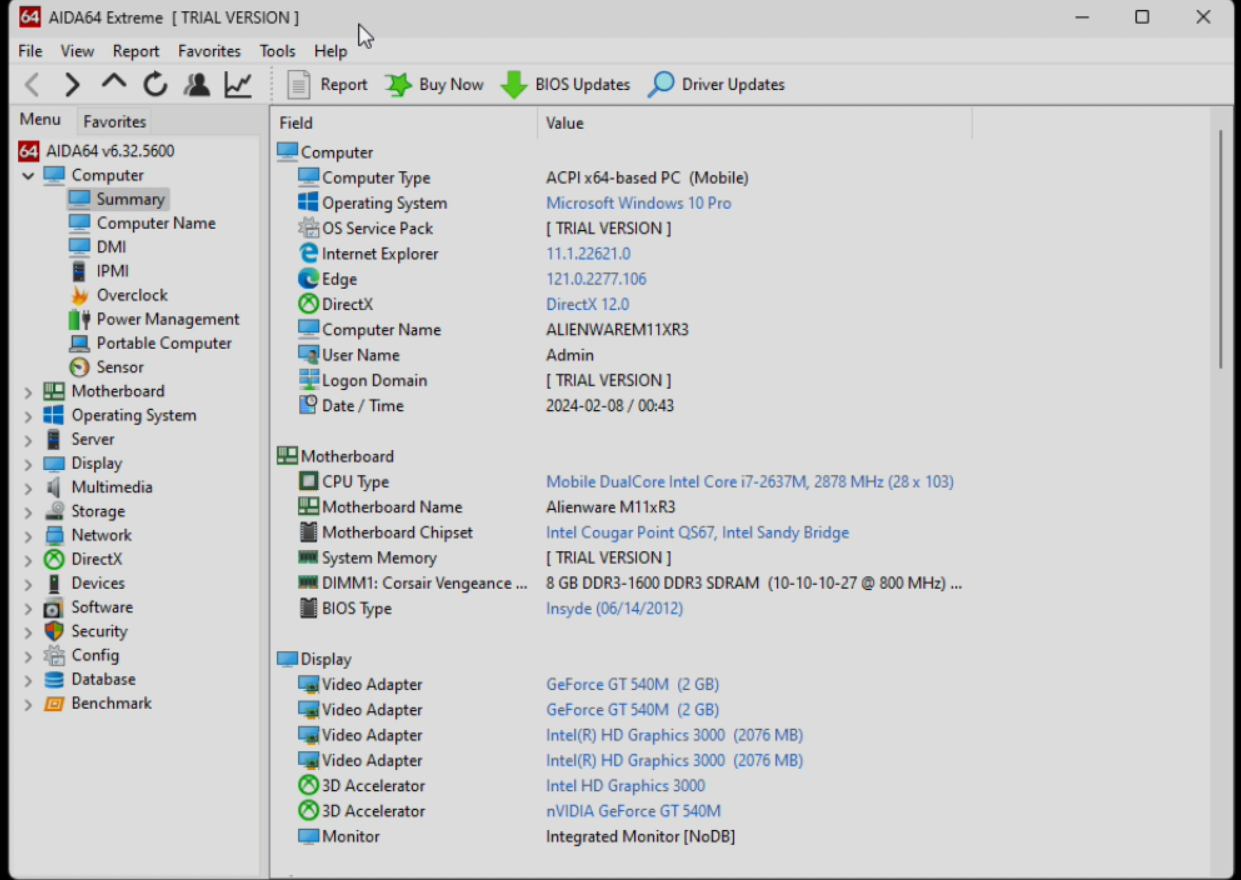Screen dimensions: 1241x880
Task: Select the Devices tree item
Action: (x=84, y=583)
